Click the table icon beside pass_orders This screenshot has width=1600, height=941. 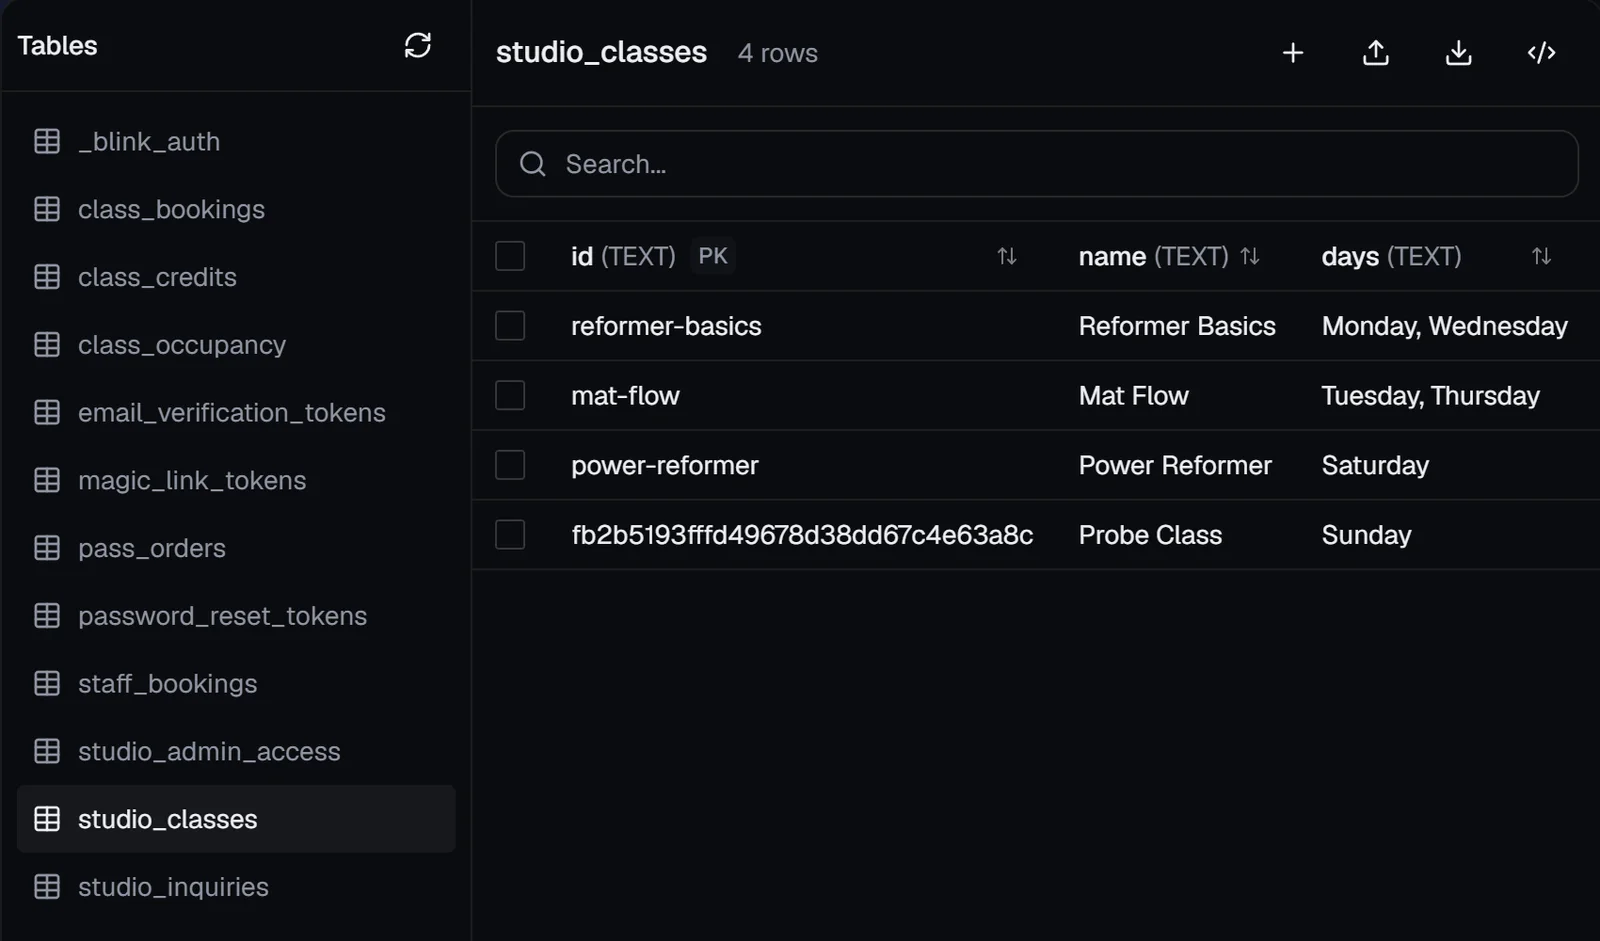click(47, 548)
